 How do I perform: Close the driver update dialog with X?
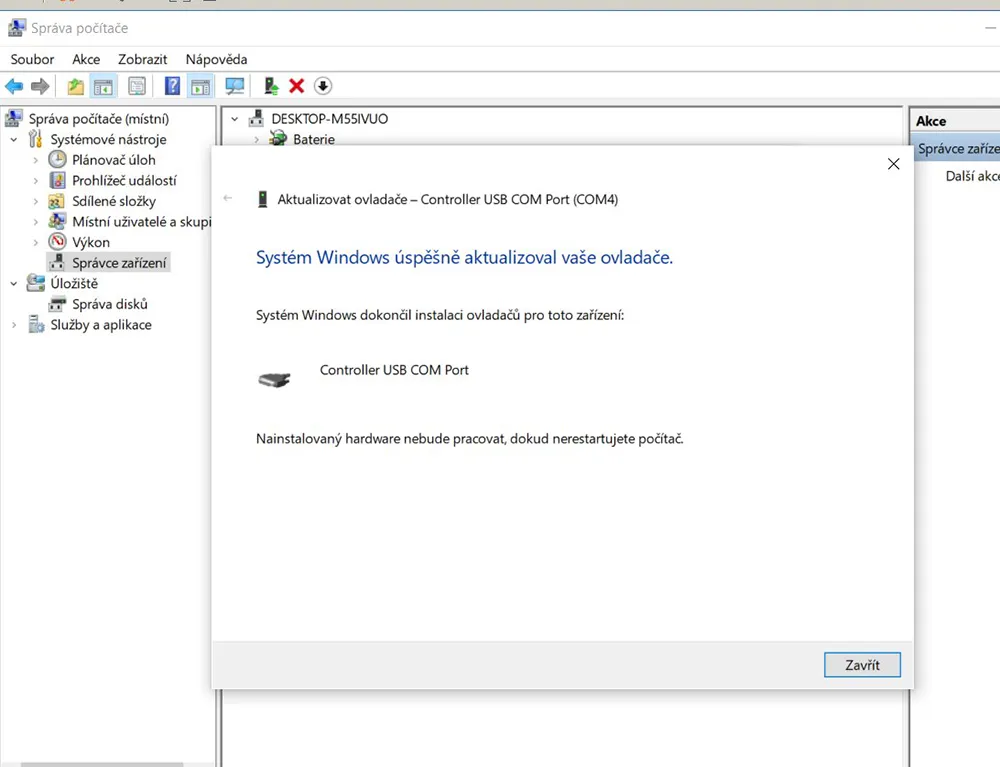coord(893,164)
